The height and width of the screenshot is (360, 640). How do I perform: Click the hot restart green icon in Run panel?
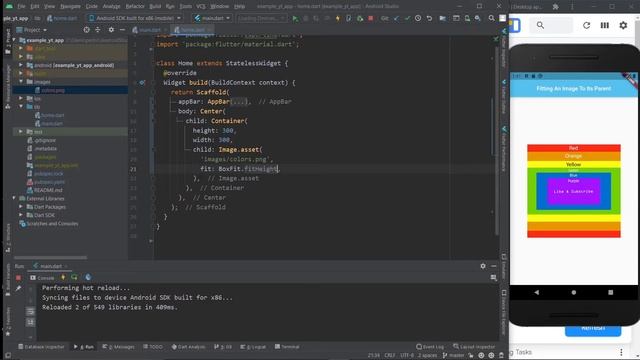click(74, 278)
